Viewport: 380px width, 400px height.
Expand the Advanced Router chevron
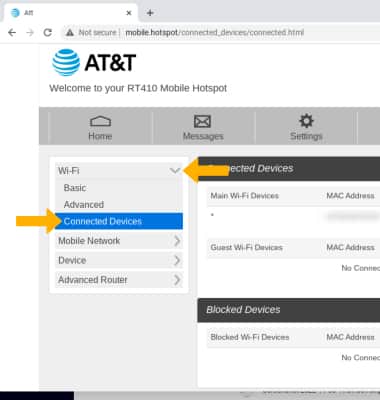[x=177, y=280]
